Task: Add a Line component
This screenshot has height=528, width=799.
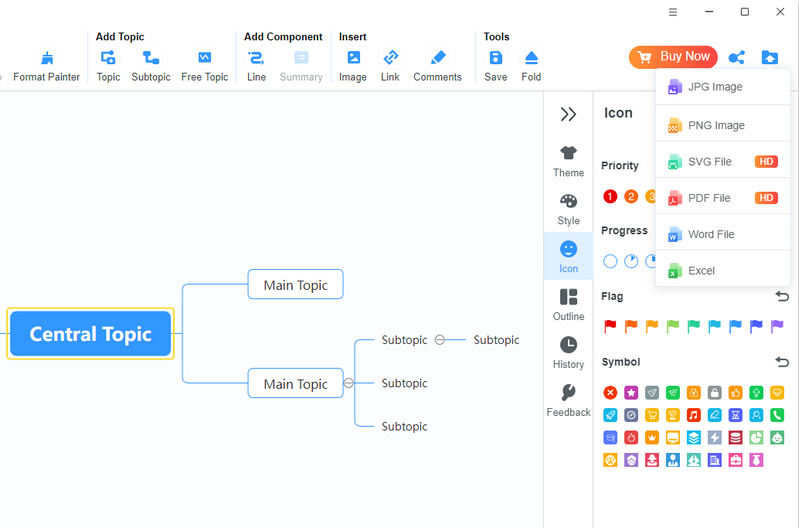Action: click(256, 66)
